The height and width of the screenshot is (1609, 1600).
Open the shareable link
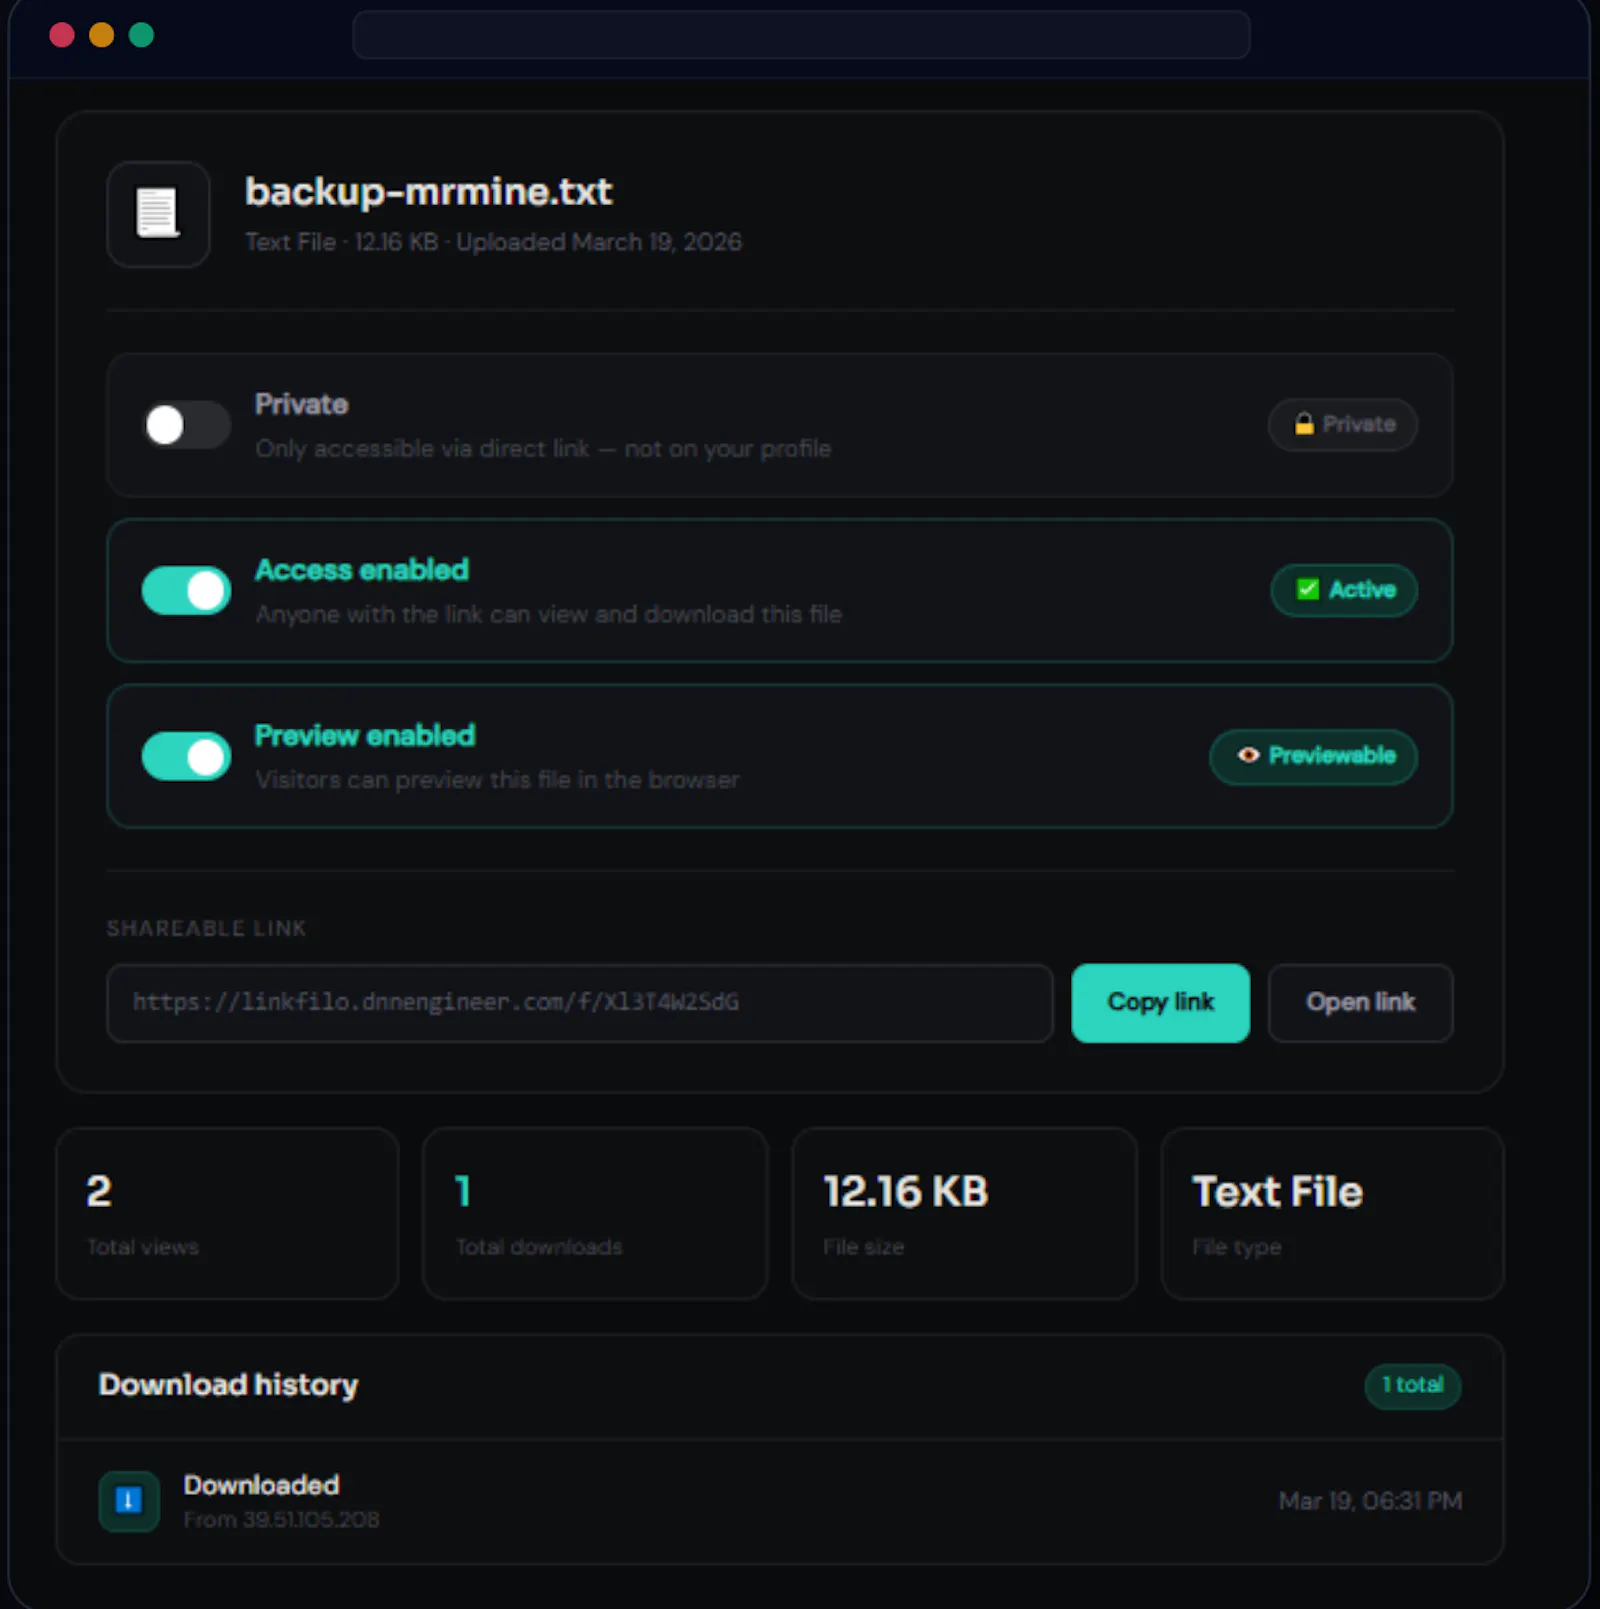tap(1360, 1002)
